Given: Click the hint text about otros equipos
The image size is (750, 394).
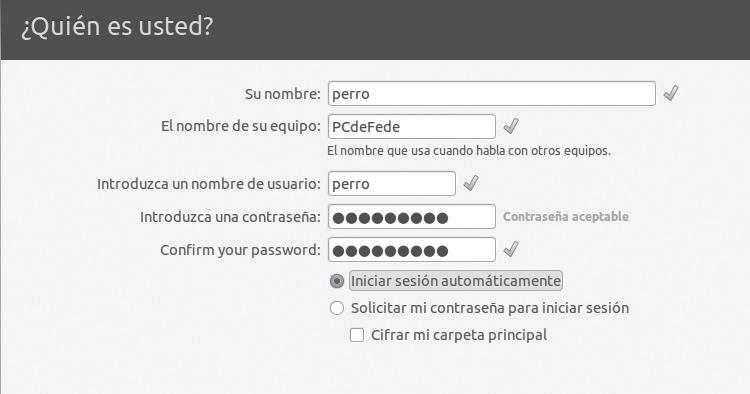Looking at the screenshot, I should tap(469, 151).
